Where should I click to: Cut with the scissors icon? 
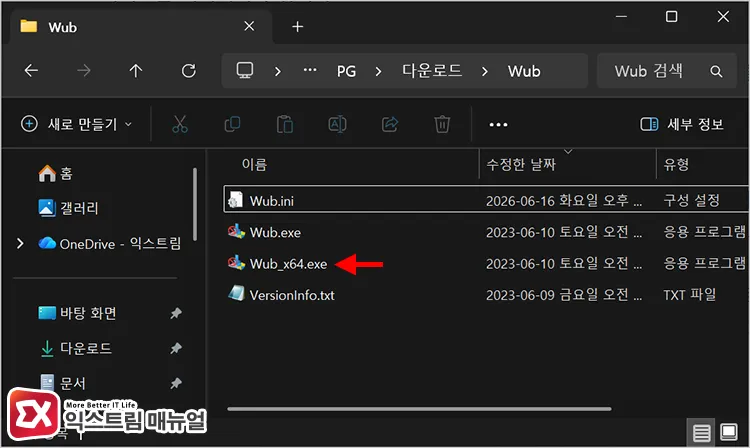coord(180,124)
